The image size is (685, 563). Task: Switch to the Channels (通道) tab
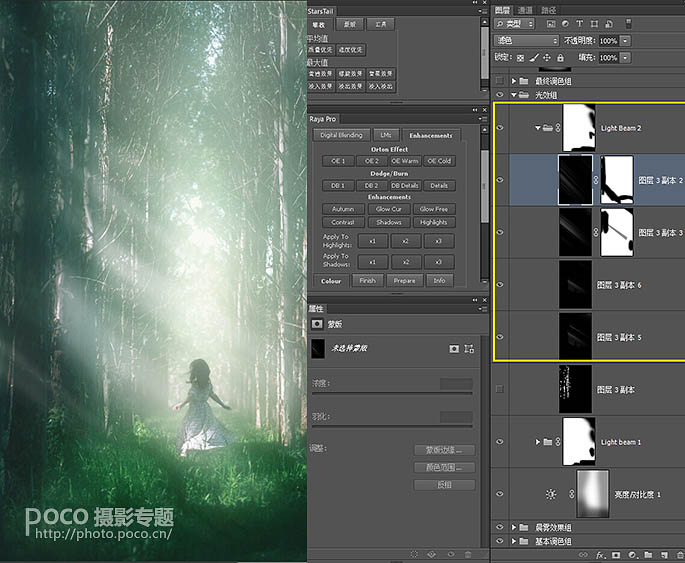(x=526, y=10)
